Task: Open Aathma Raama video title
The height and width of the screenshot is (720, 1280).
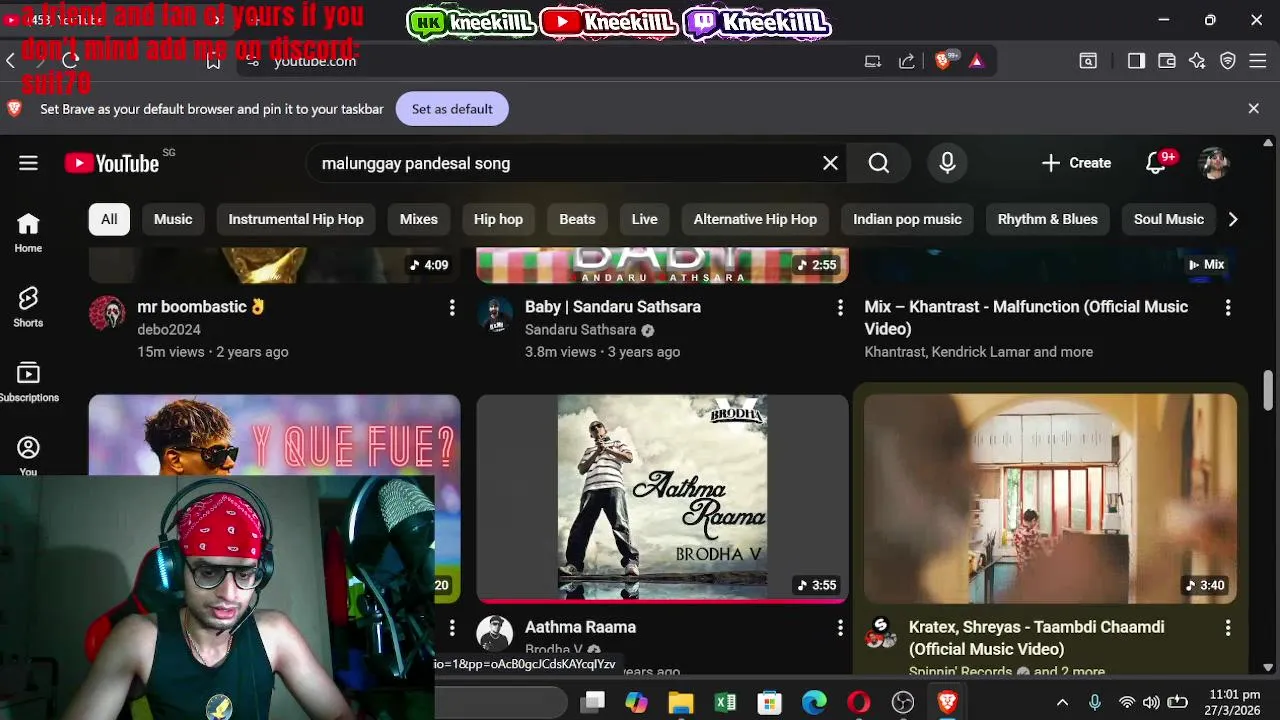Action: pyautogui.click(x=581, y=627)
